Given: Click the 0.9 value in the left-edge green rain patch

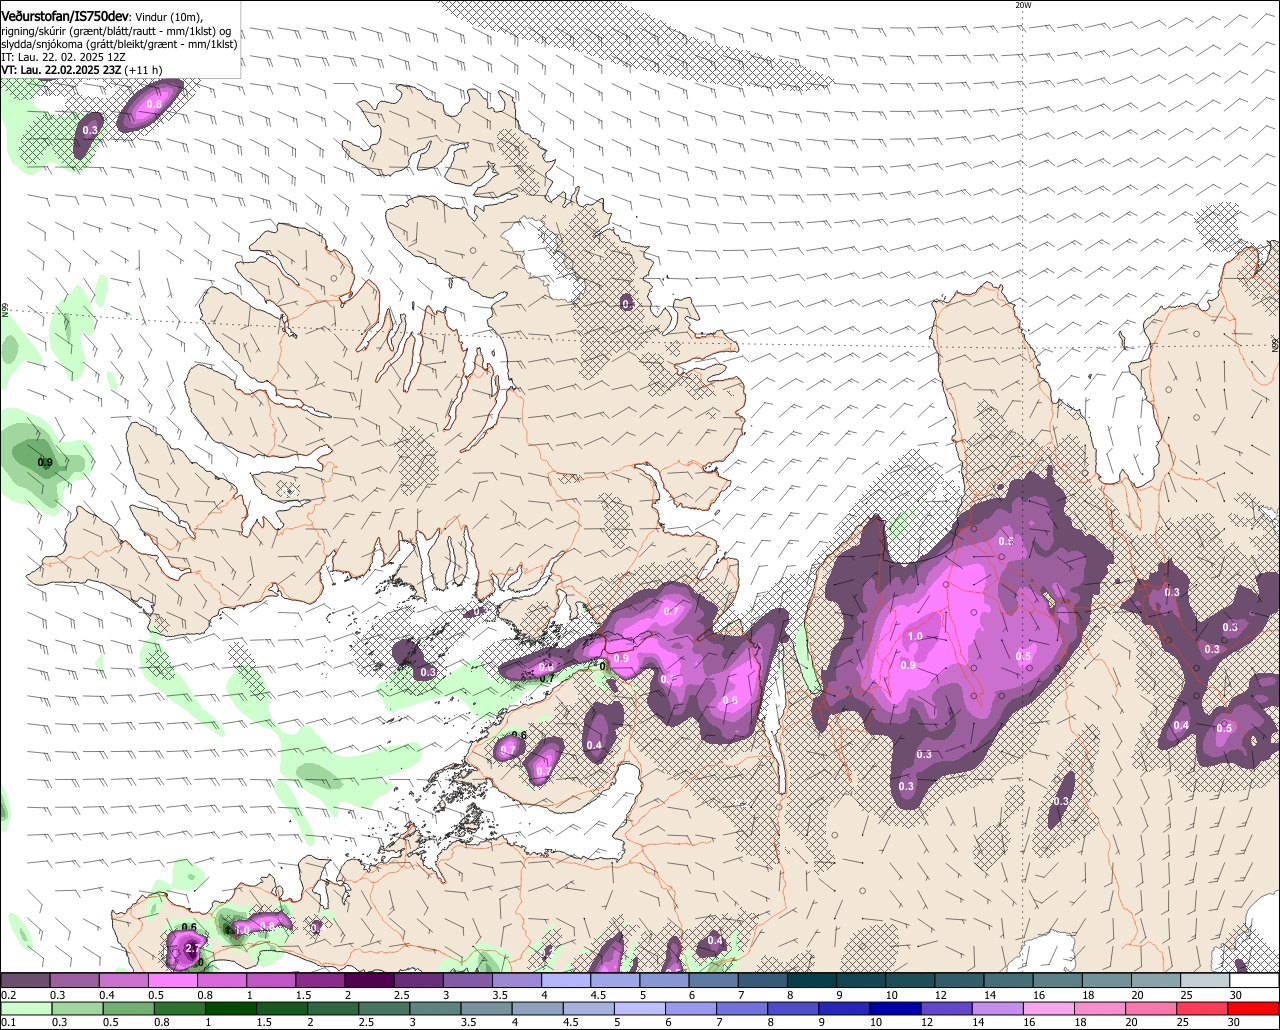Looking at the screenshot, I should coord(45,462).
